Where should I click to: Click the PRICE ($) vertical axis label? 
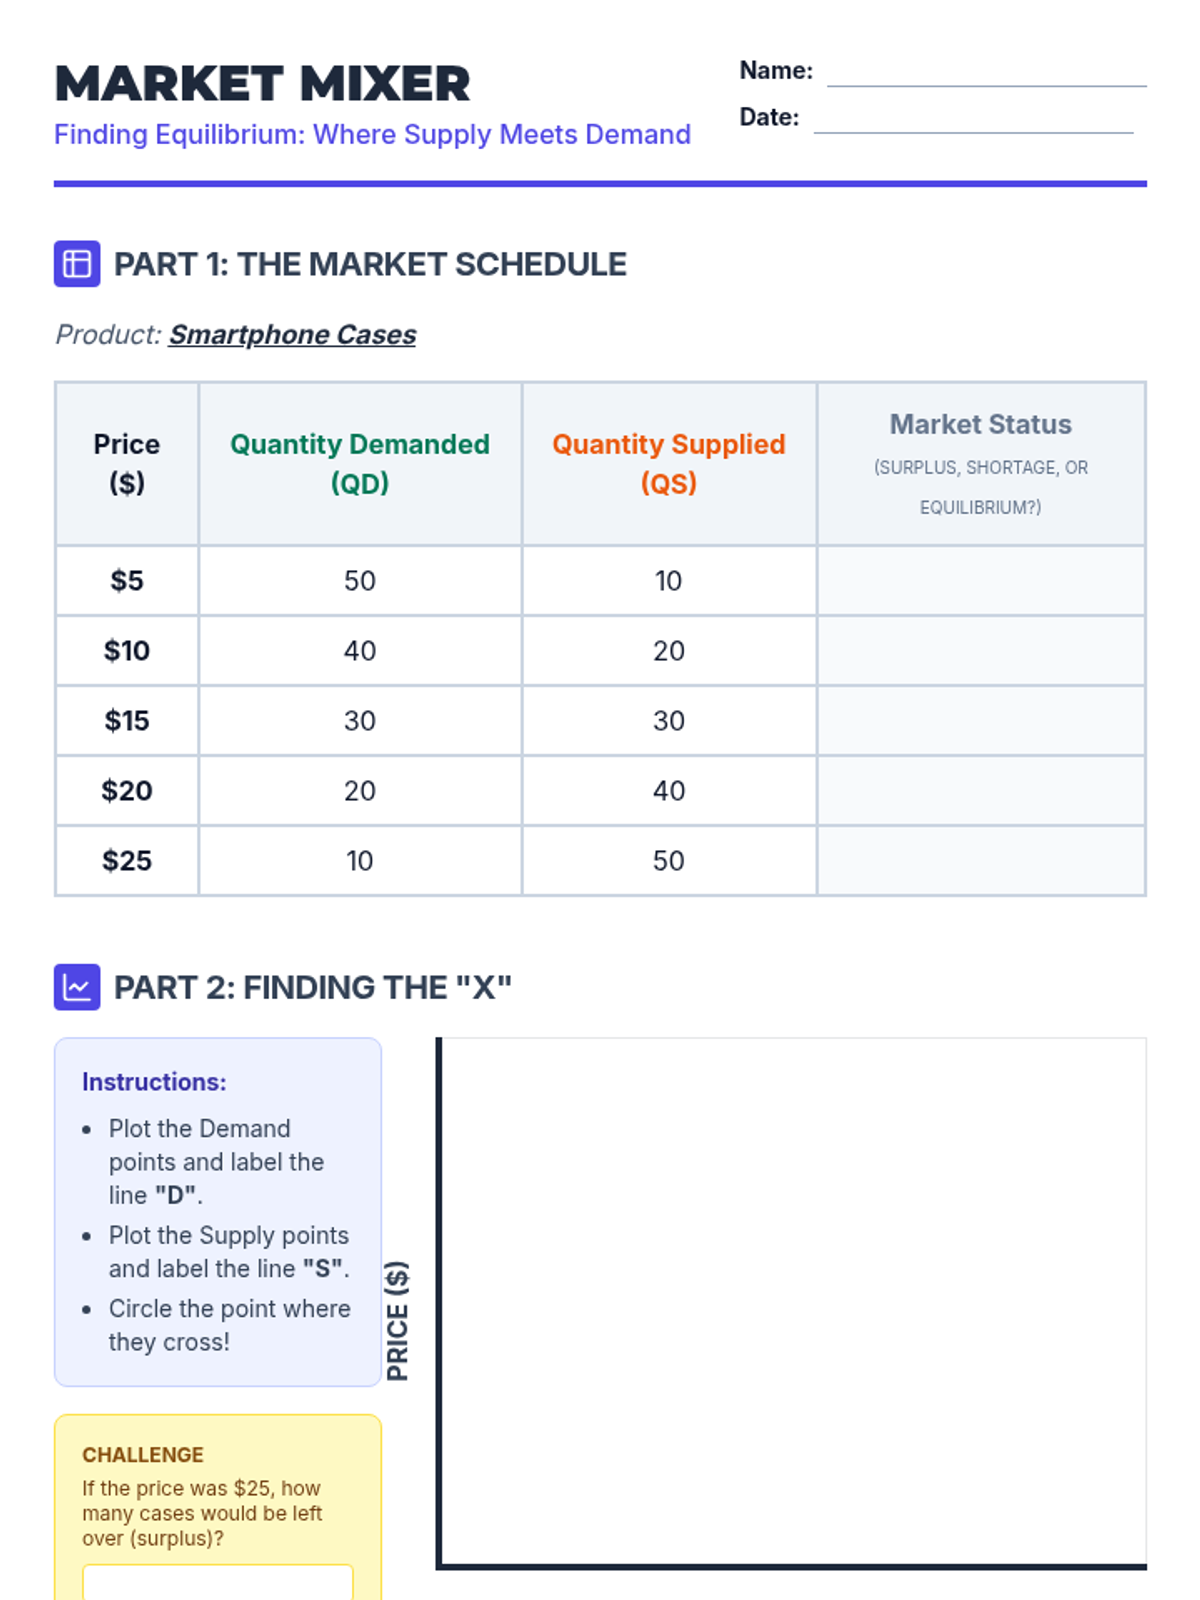point(398,1321)
